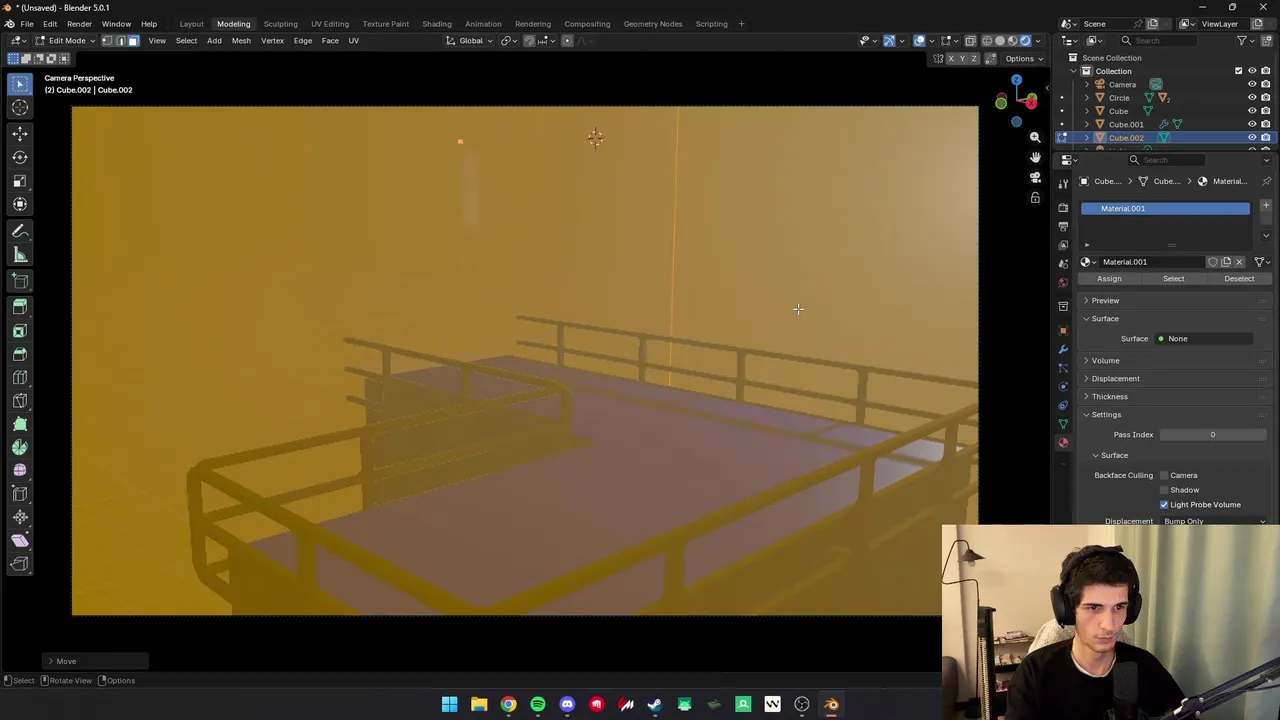Click the hand pan view icon
This screenshot has height=720, width=1280.
(x=1035, y=157)
